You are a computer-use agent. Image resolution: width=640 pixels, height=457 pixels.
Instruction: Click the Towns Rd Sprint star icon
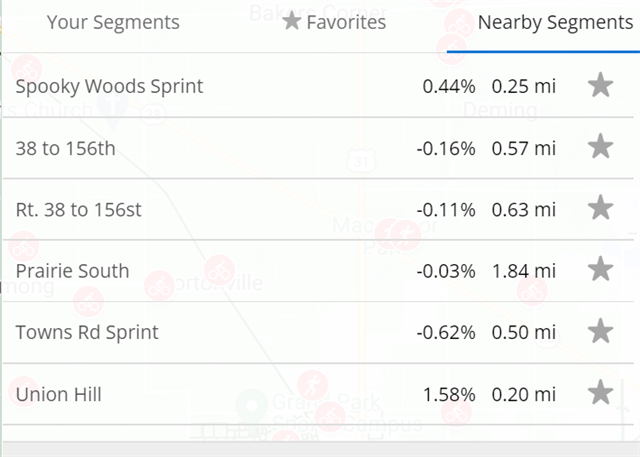[x=600, y=331]
